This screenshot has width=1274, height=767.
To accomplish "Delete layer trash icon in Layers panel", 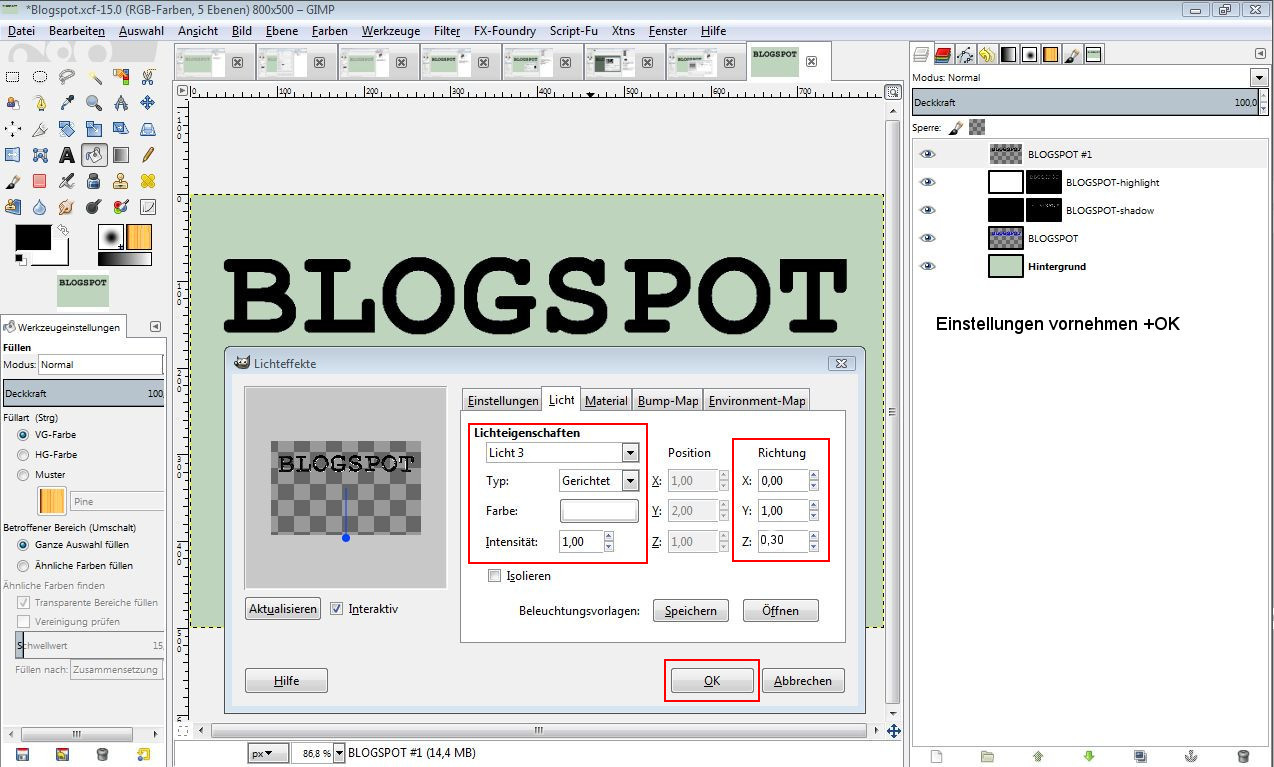I will click(1243, 755).
